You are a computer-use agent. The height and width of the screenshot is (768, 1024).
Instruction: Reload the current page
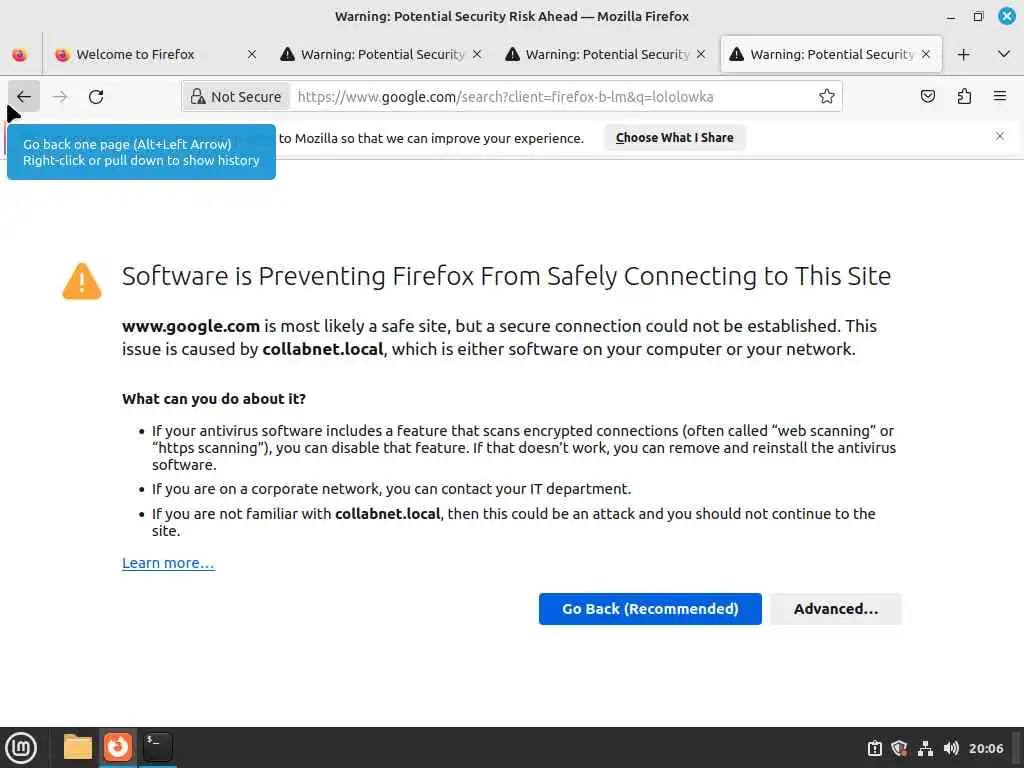pyautogui.click(x=96, y=97)
